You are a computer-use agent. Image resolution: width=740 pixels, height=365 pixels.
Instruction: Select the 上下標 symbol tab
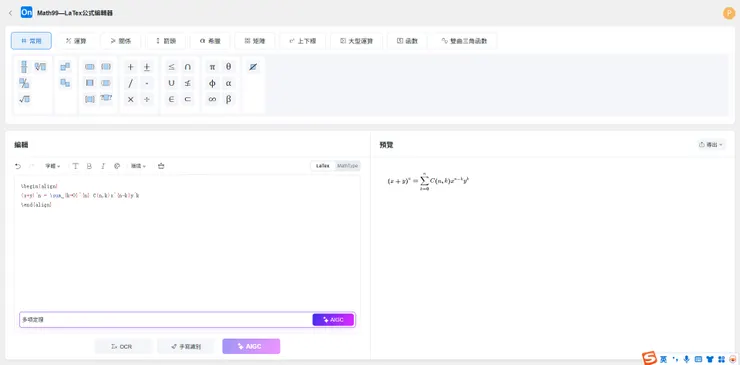click(x=303, y=41)
